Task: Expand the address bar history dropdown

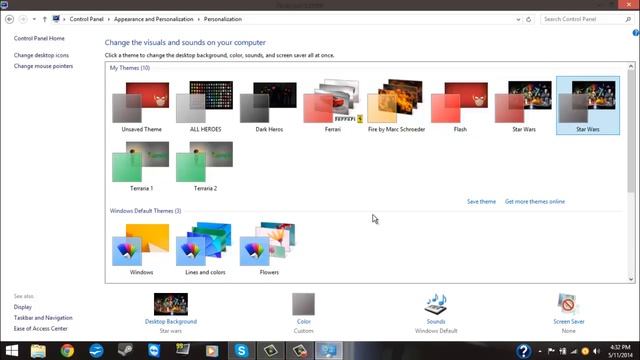Action: 518,19
